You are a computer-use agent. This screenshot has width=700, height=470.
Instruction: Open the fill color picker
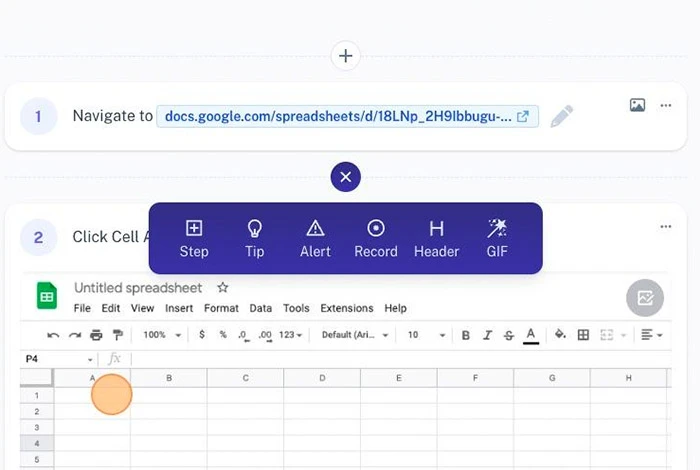click(560, 334)
